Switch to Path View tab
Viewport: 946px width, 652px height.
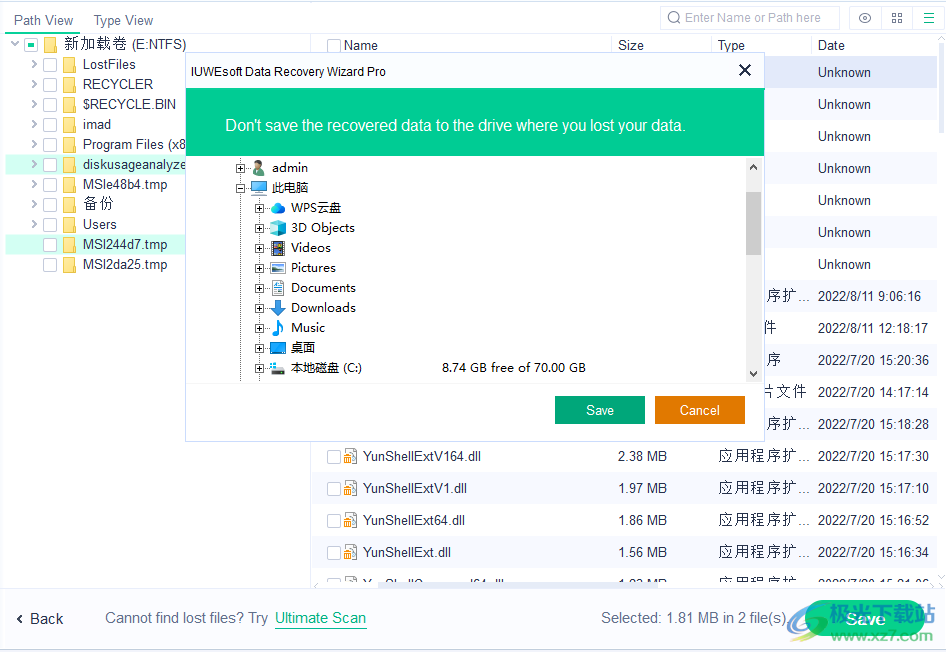(x=43, y=21)
